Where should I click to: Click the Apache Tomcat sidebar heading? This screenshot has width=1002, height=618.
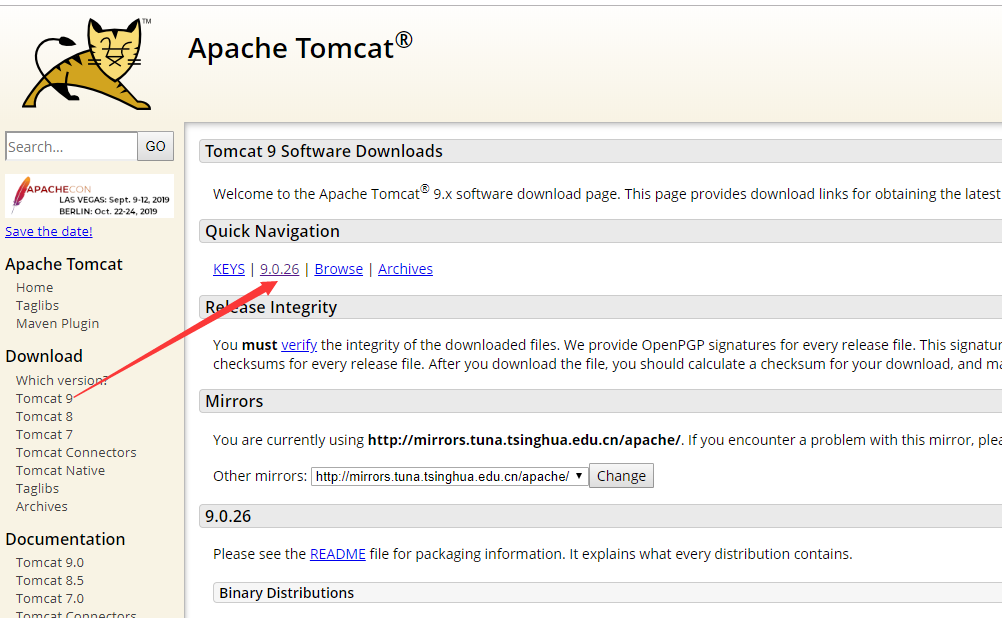pyautogui.click(x=64, y=265)
